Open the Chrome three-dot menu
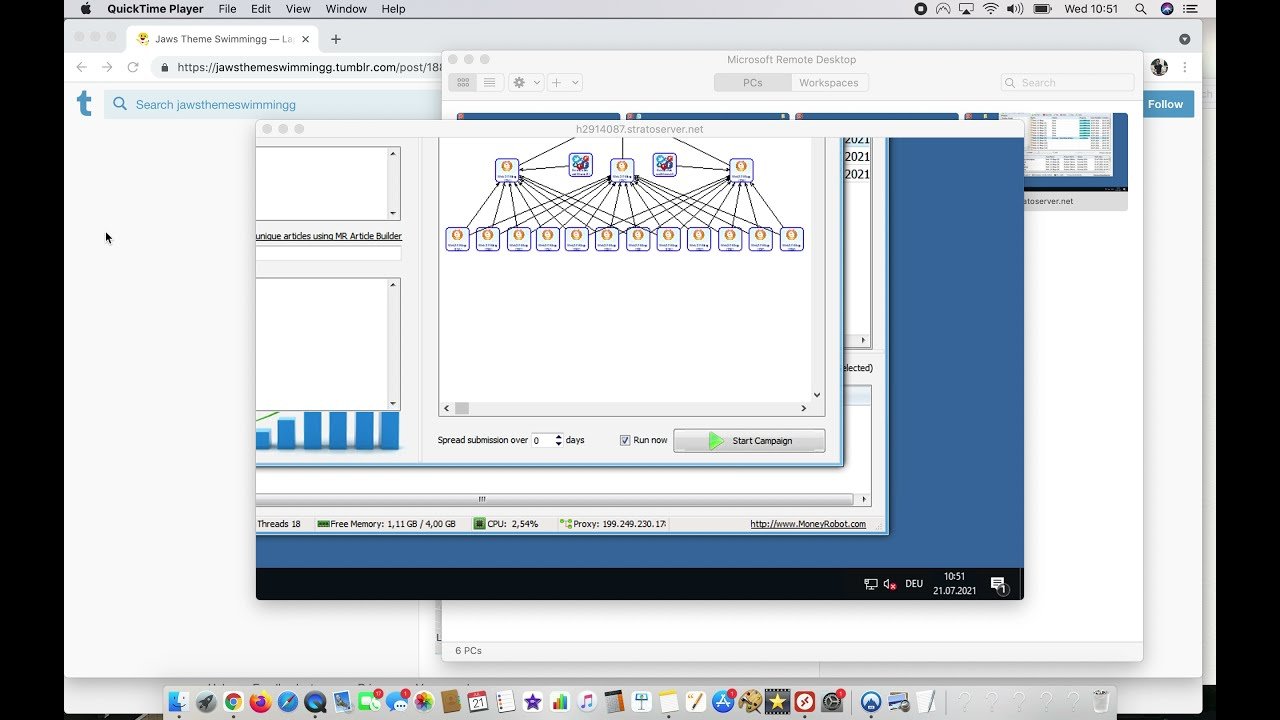The image size is (1280, 720). 1185,67
